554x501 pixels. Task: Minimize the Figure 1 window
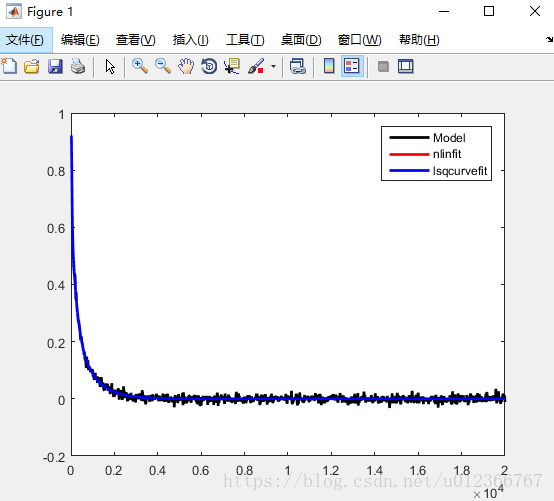click(x=444, y=12)
